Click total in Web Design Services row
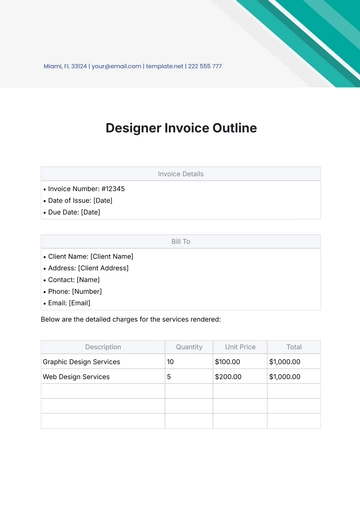Image resolution: width=360 pixels, height=509 pixels. 294,377
